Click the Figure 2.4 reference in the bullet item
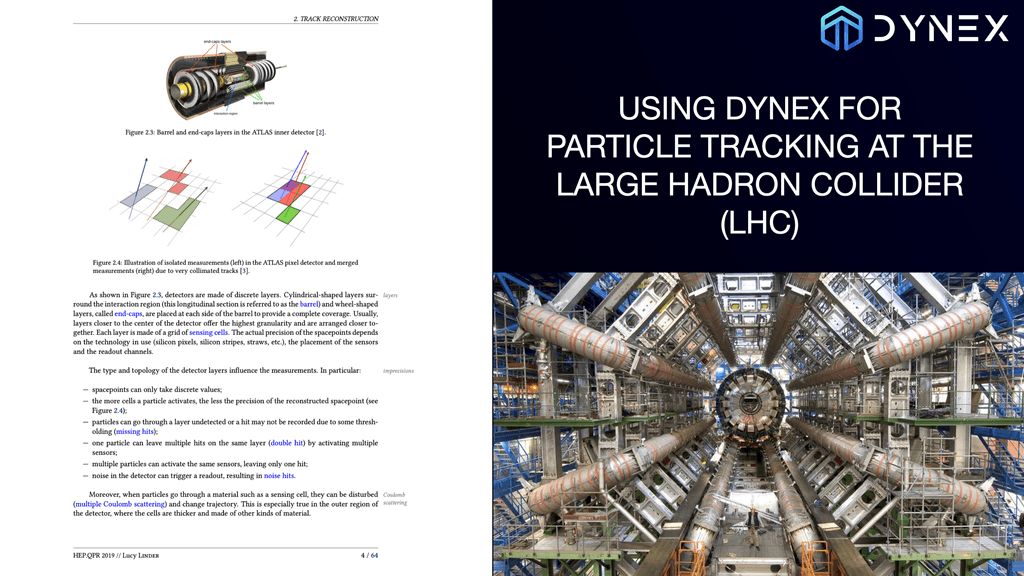 [x=118, y=411]
